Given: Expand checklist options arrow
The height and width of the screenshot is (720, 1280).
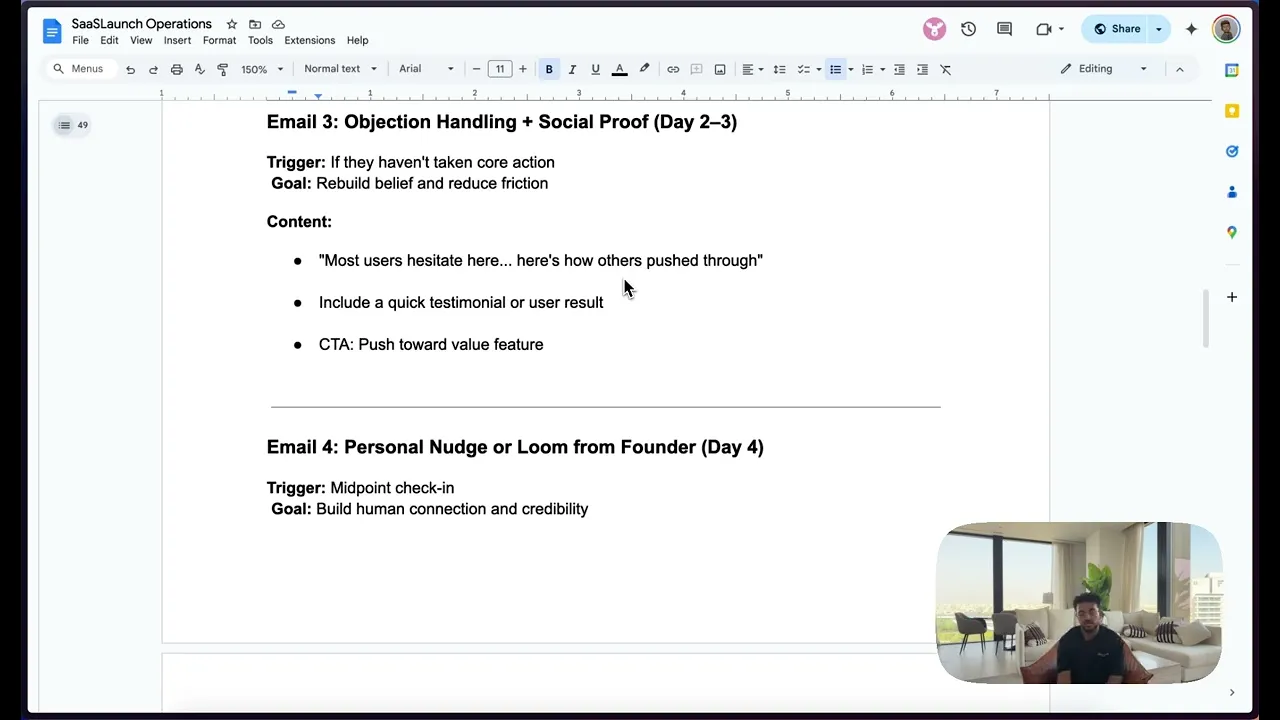Looking at the screenshot, I should click(818, 69).
